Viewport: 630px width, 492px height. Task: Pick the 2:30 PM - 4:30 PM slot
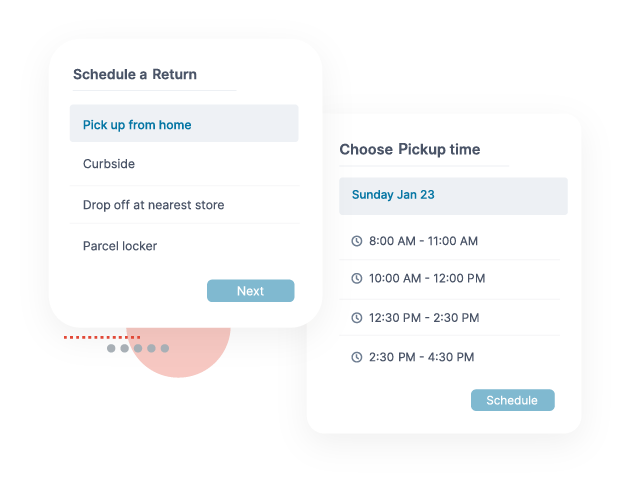(449, 357)
